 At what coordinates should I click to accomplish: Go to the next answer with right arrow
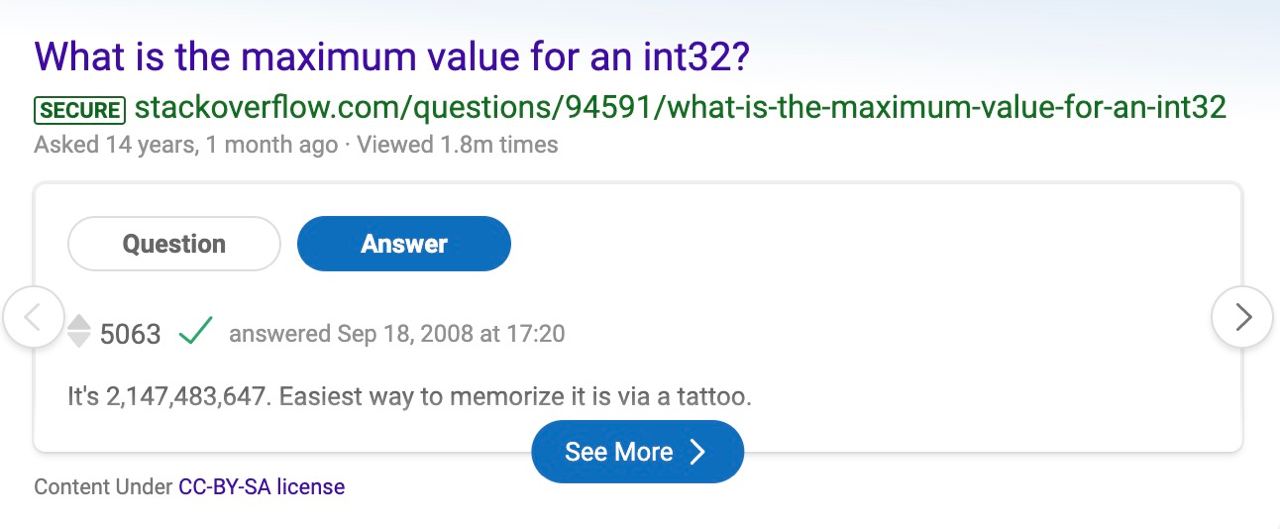[x=1242, y=317]
